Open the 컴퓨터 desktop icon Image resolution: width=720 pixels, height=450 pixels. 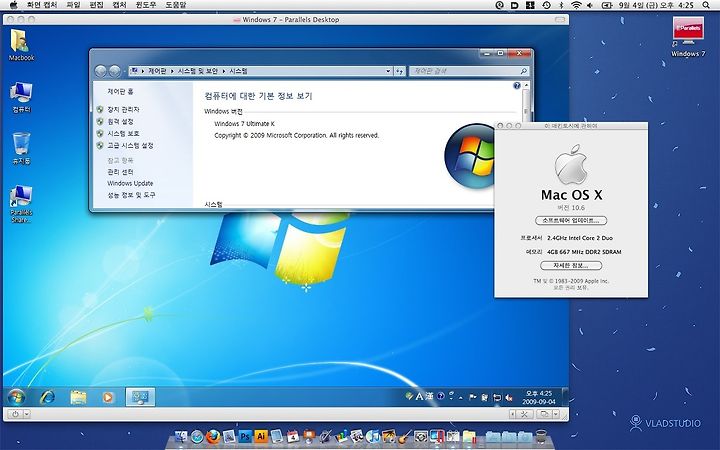(21, 97)
